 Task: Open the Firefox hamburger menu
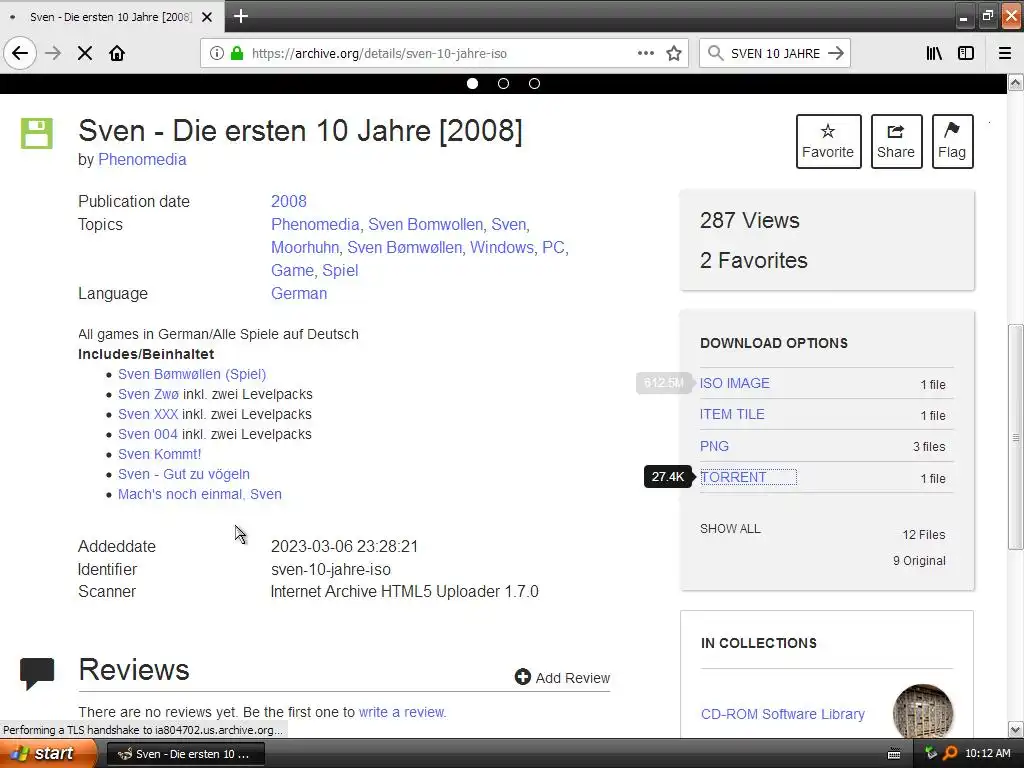point(1005,53)
